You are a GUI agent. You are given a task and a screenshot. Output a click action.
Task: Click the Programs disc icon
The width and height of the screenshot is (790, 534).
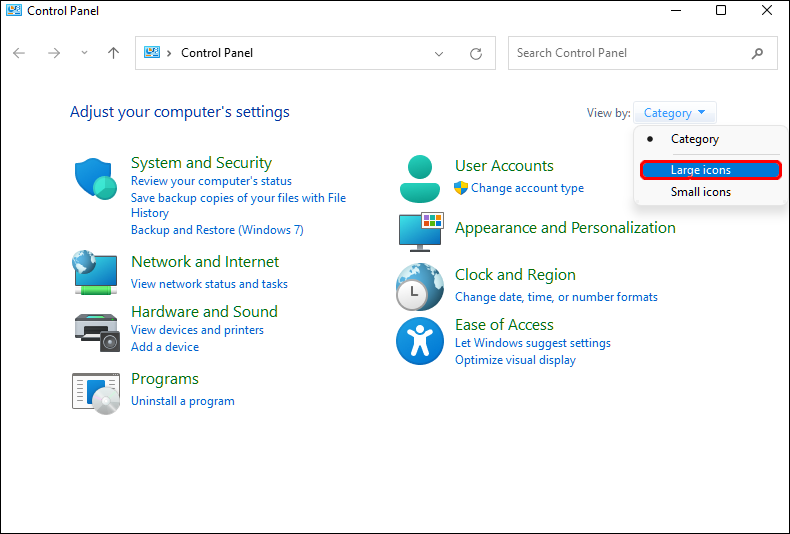(x=96, y=390)
